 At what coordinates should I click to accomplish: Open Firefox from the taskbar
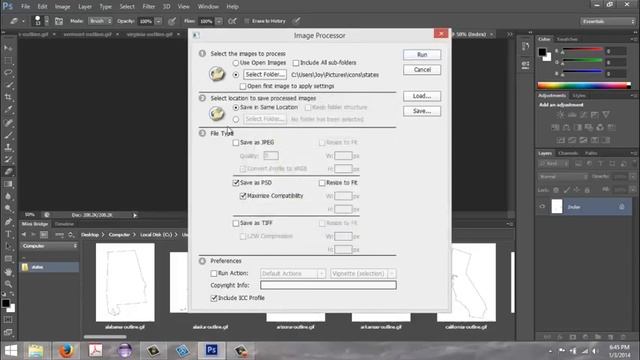pos(66,350)
